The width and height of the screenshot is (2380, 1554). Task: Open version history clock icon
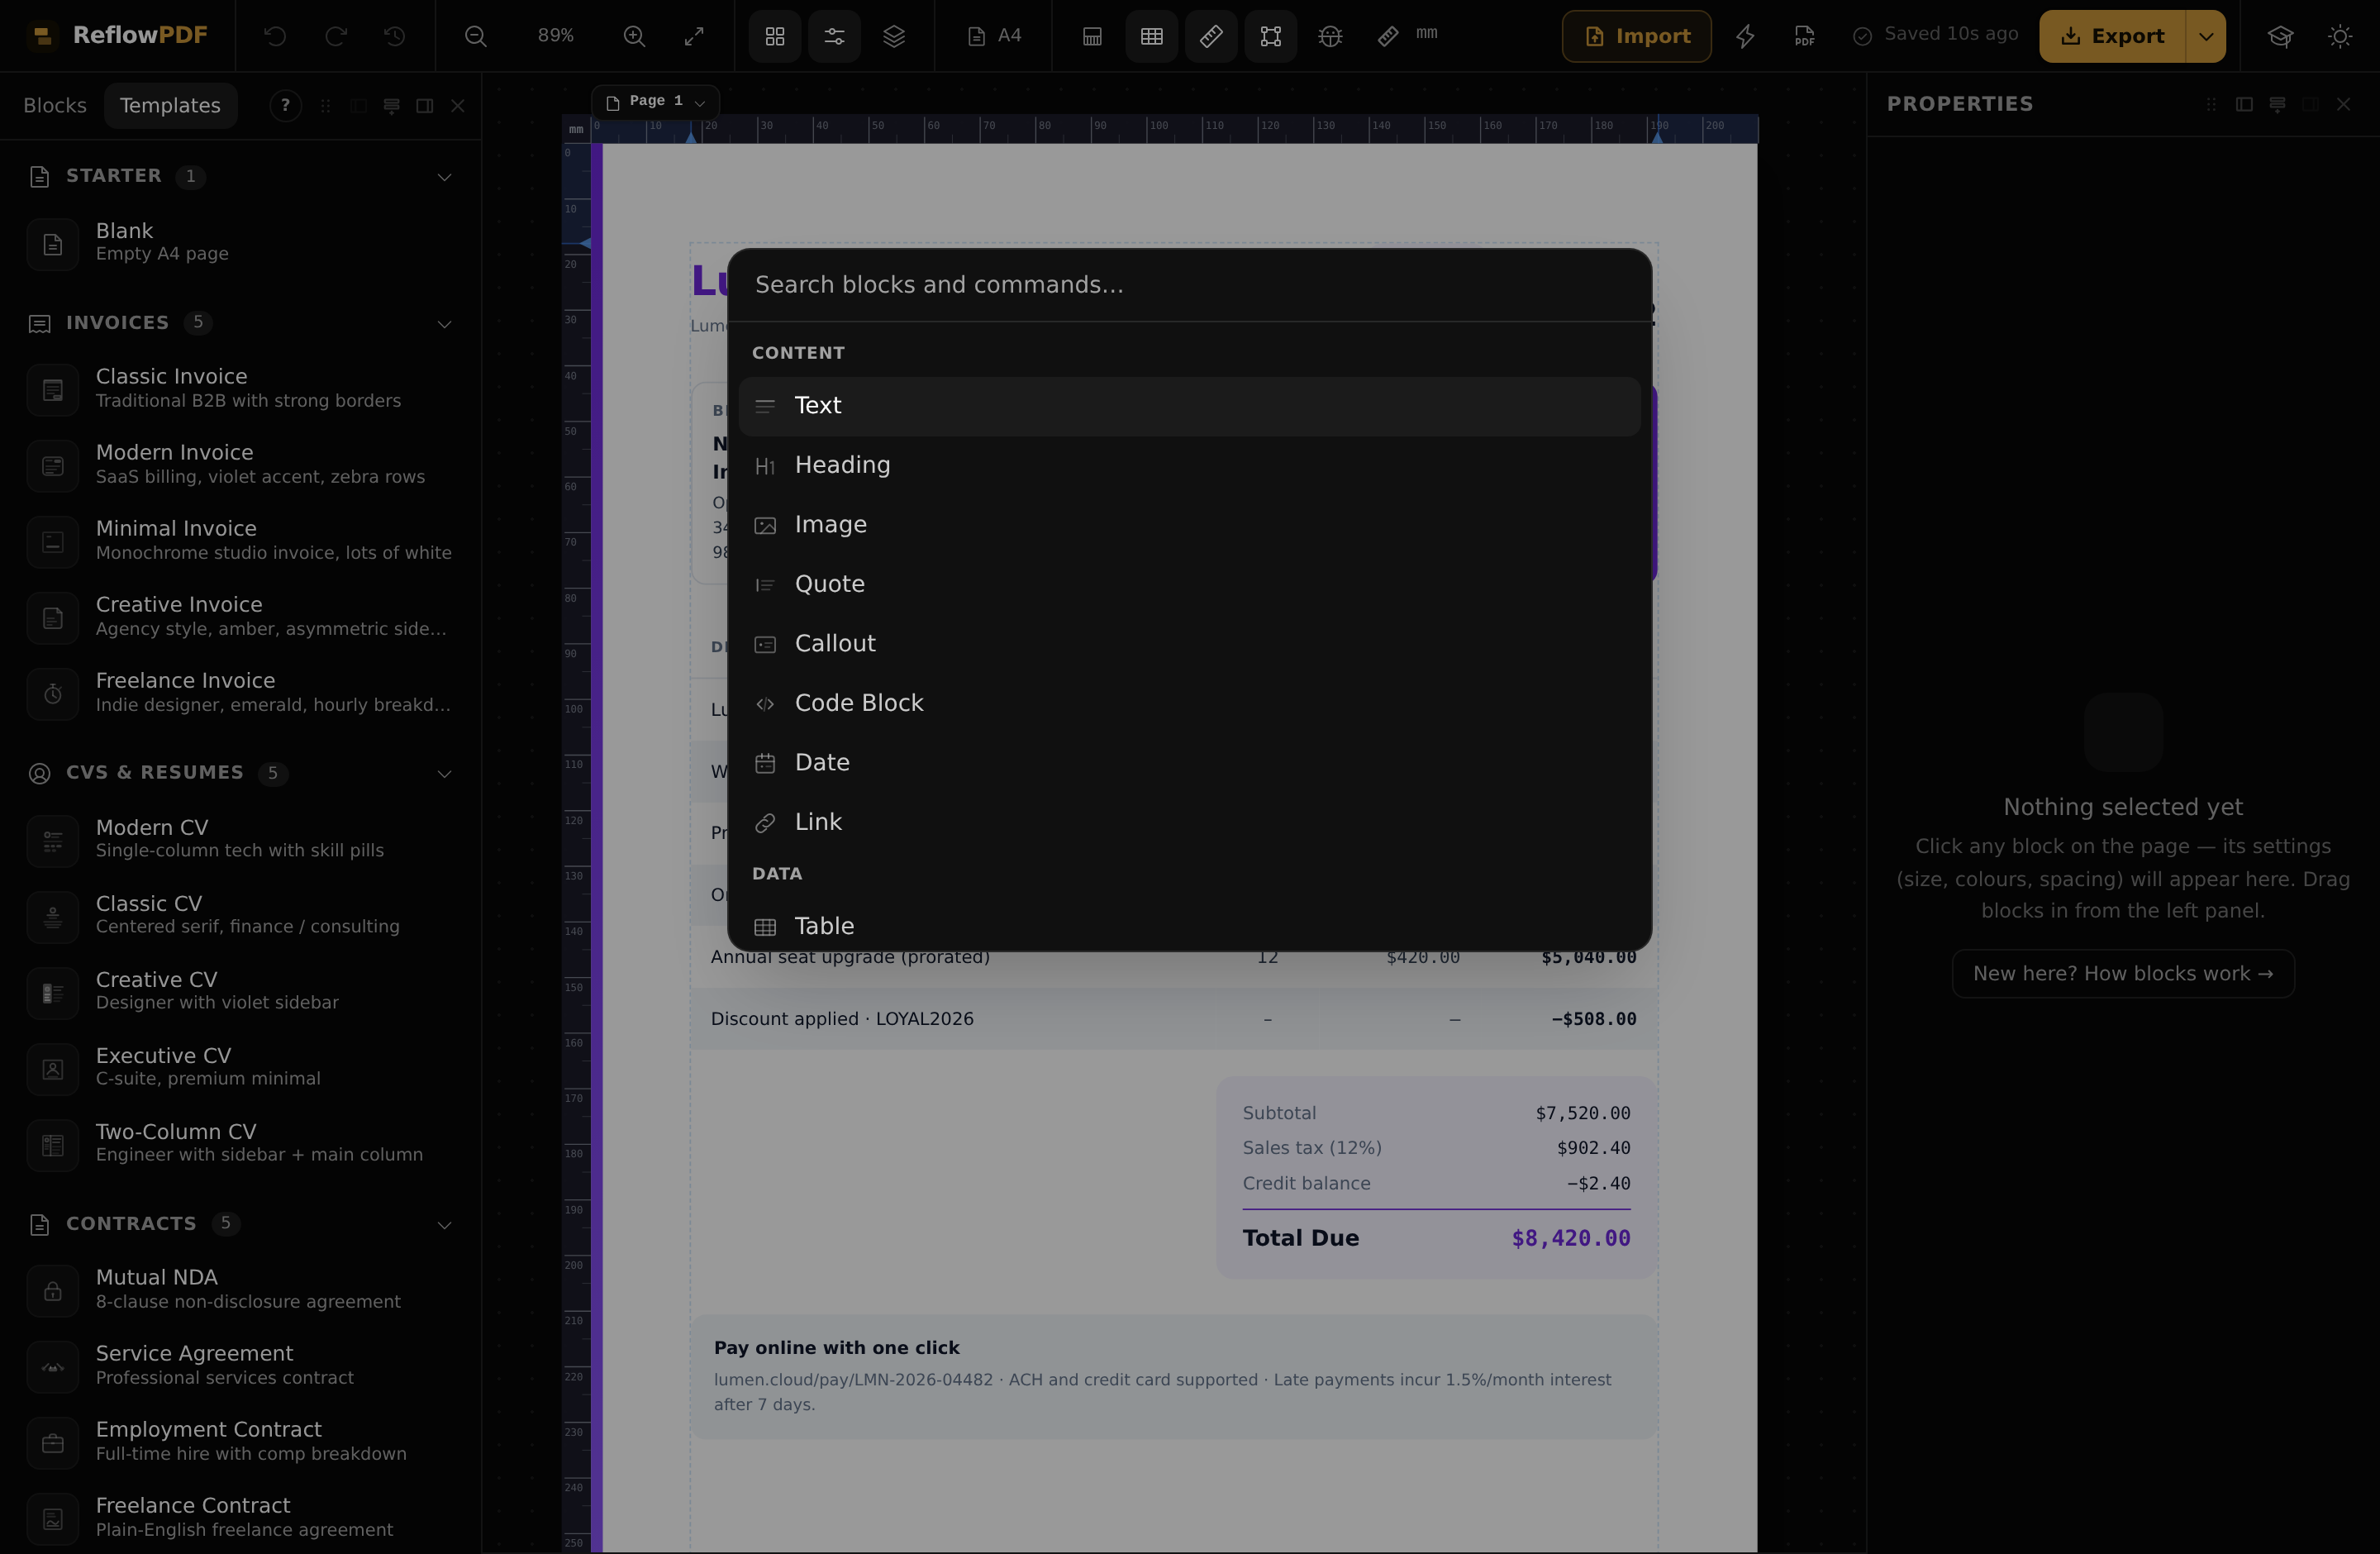[394, 36]
